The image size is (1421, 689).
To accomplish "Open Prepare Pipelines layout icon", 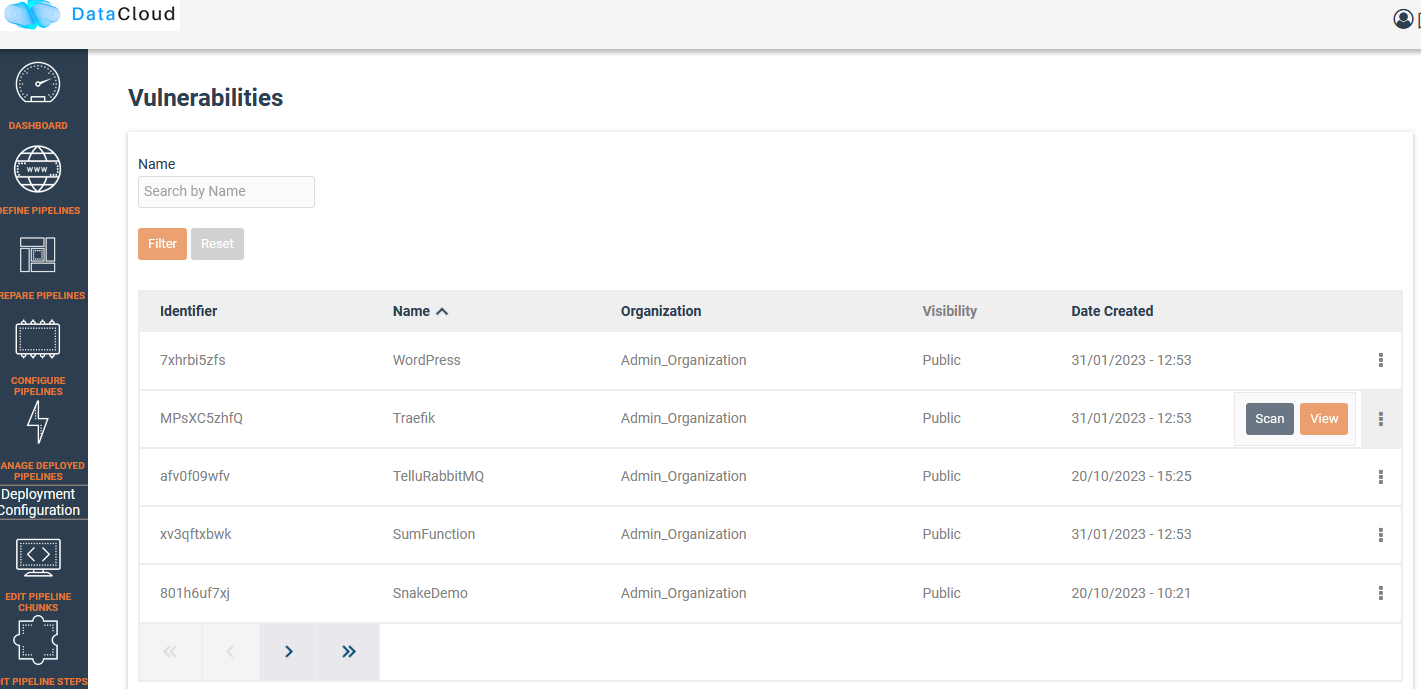I will 38,254.
